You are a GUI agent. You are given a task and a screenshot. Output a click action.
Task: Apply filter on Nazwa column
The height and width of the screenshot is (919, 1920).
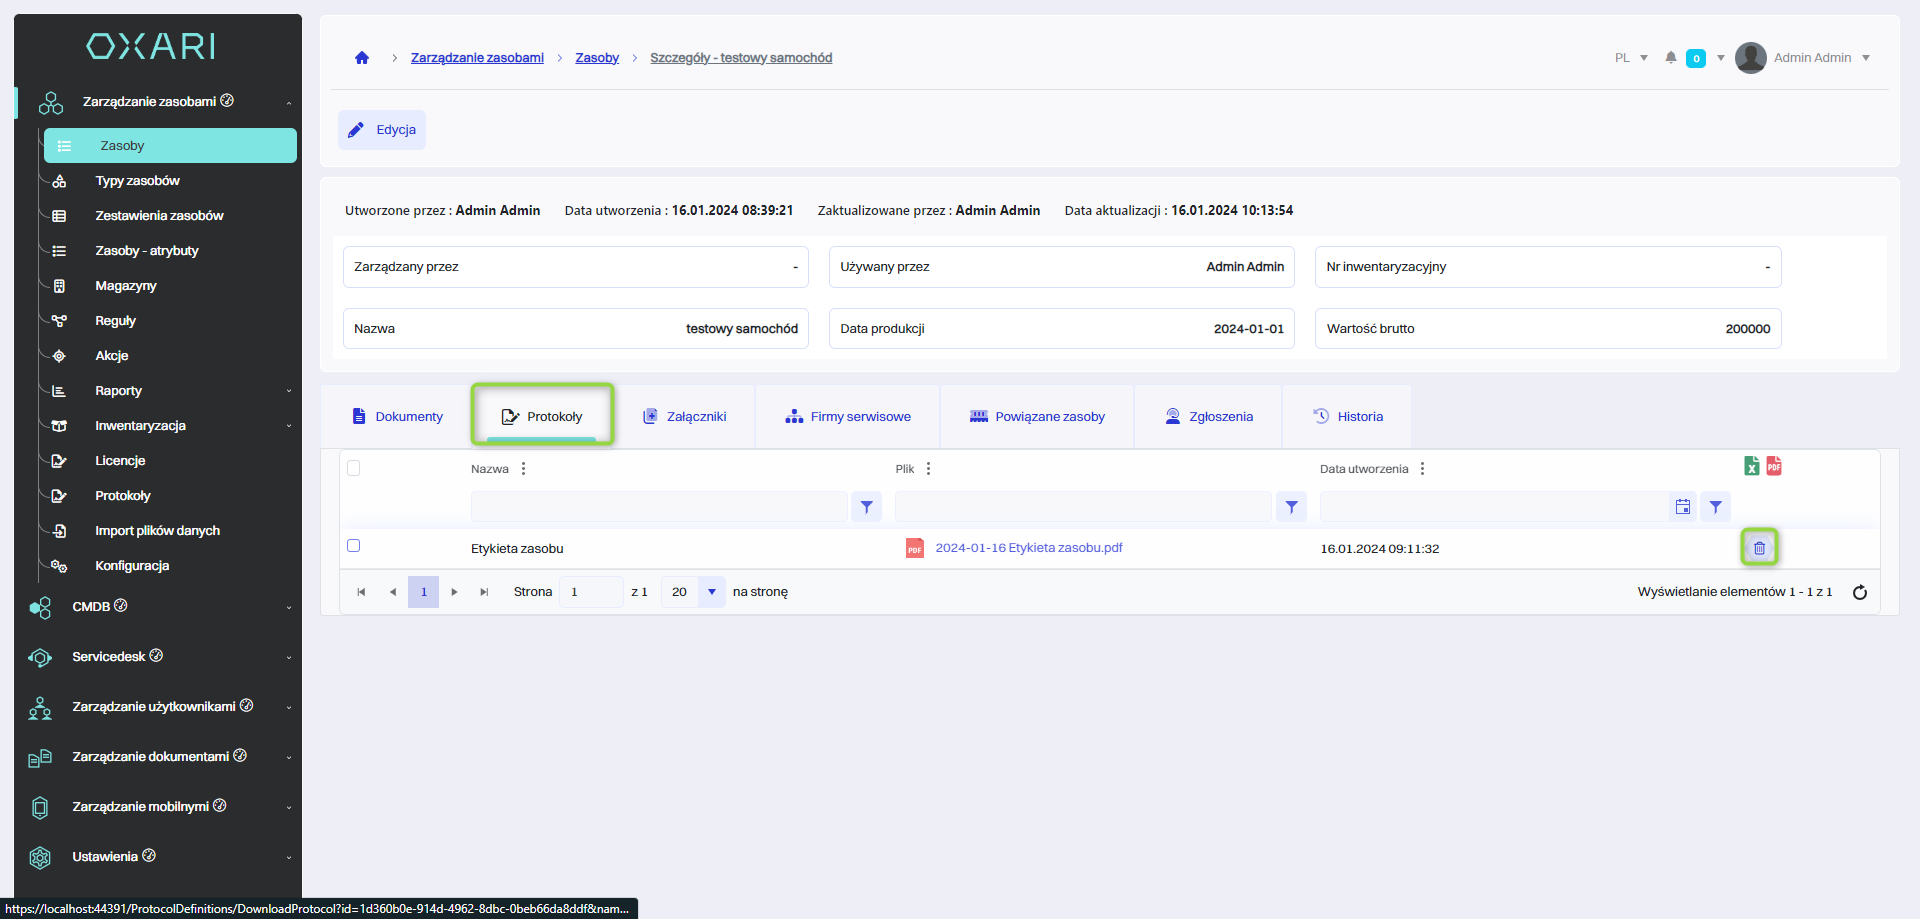pyautogui.click(x=866, y=507)
